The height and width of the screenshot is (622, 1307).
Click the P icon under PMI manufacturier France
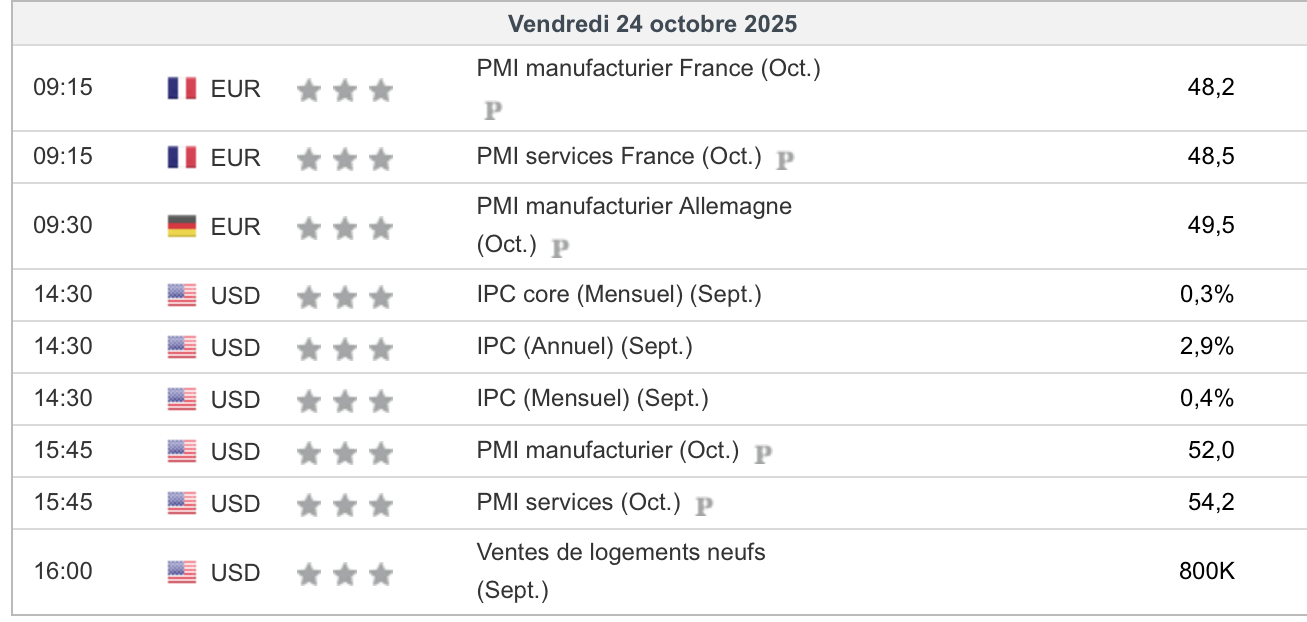(492, 111)
